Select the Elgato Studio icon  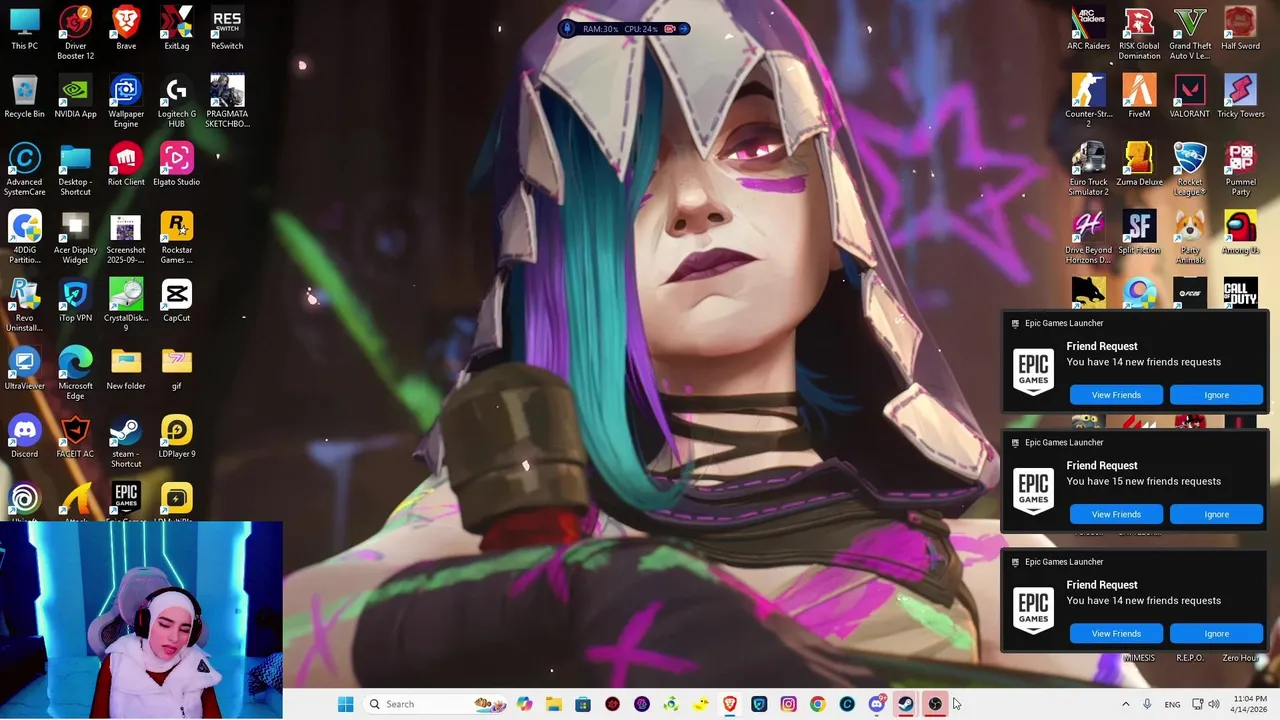tap(176, 165)
